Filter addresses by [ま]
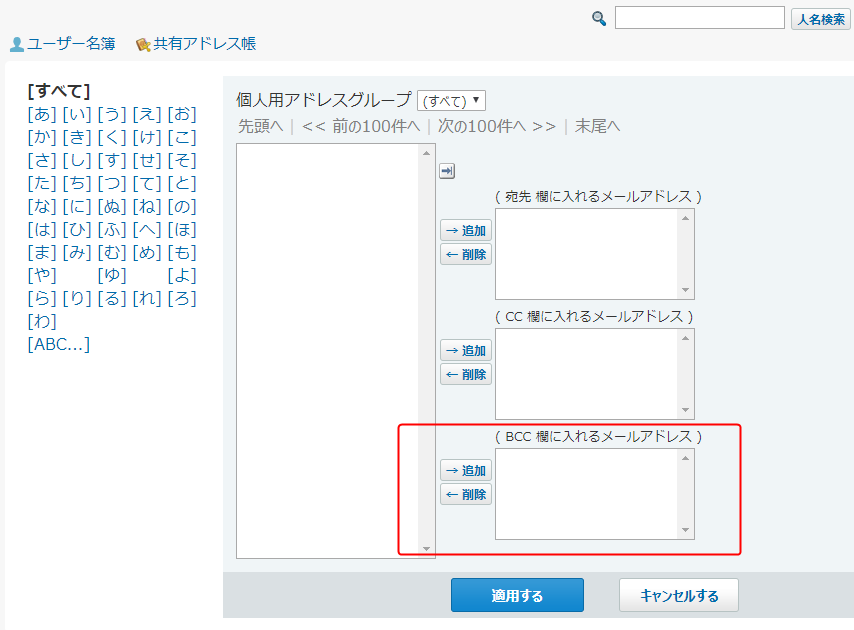 point(42,252)
